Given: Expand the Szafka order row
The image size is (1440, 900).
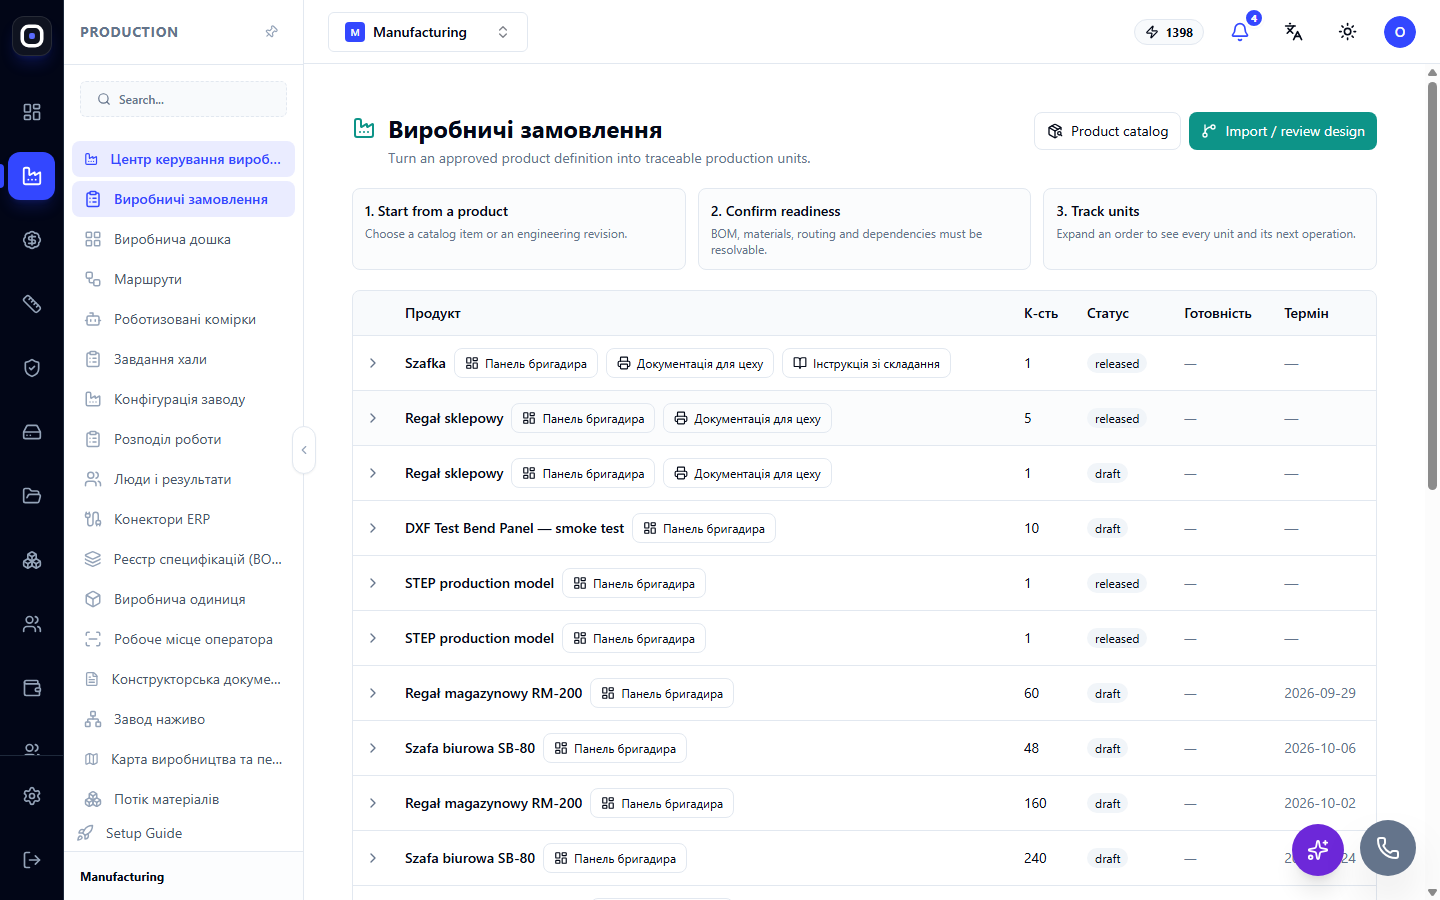Looking at the screenshot, I should 373,363.
